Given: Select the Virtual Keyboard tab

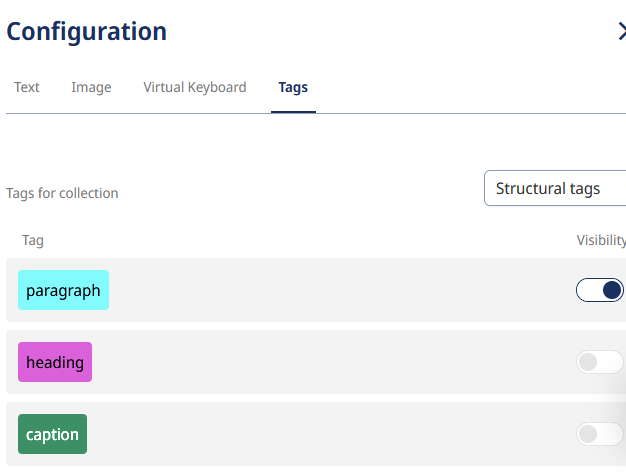Looking at the screenshot, I should [x=194, y=88].
